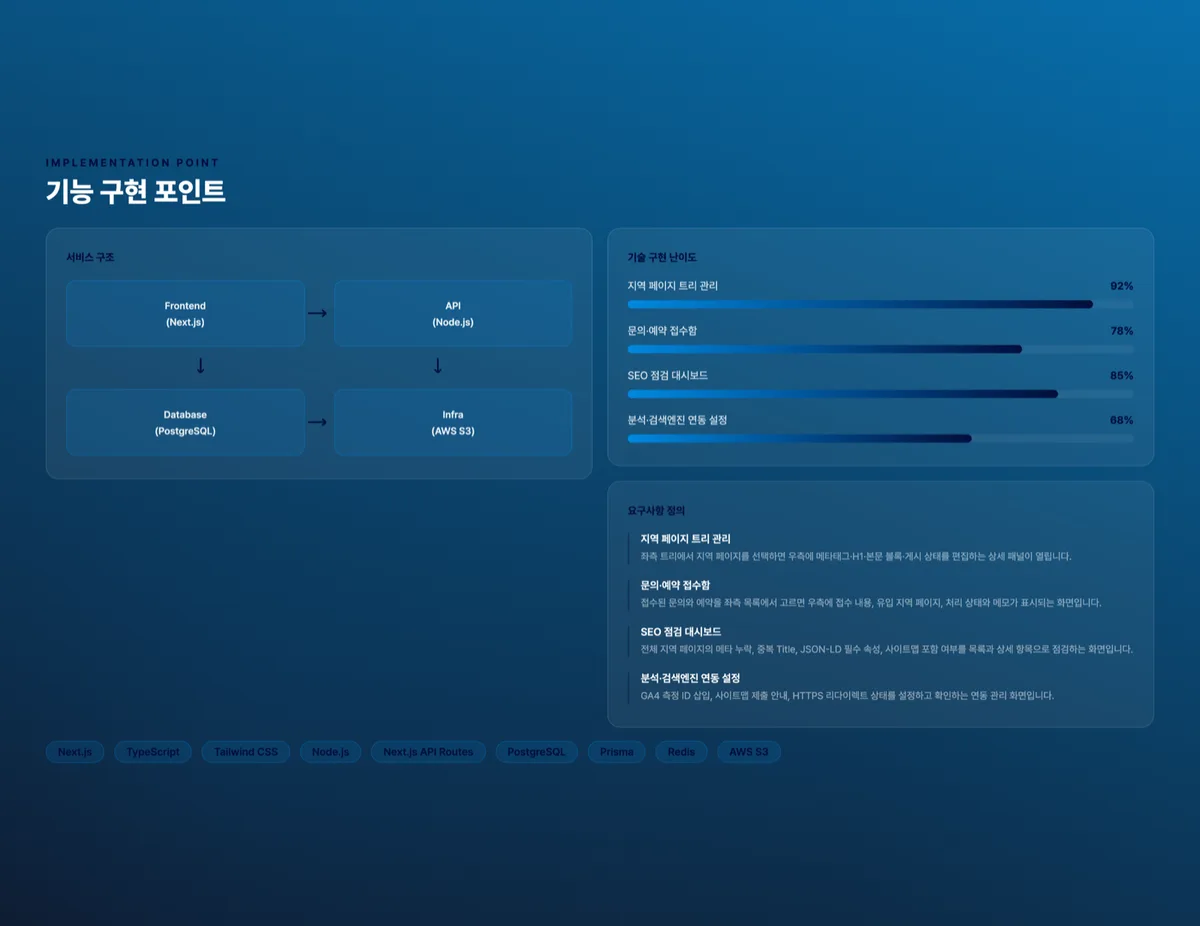Click the description starting with 좌측 트리에서
The height and width of the screenshot is (926, 1200).
(856, 556)
